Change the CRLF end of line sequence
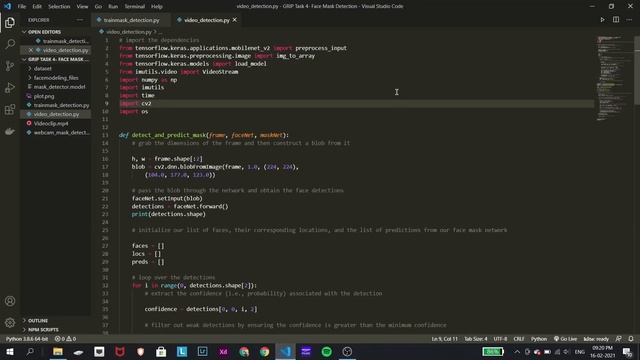Viewport: 640px width, 360px height. [519, 339]
